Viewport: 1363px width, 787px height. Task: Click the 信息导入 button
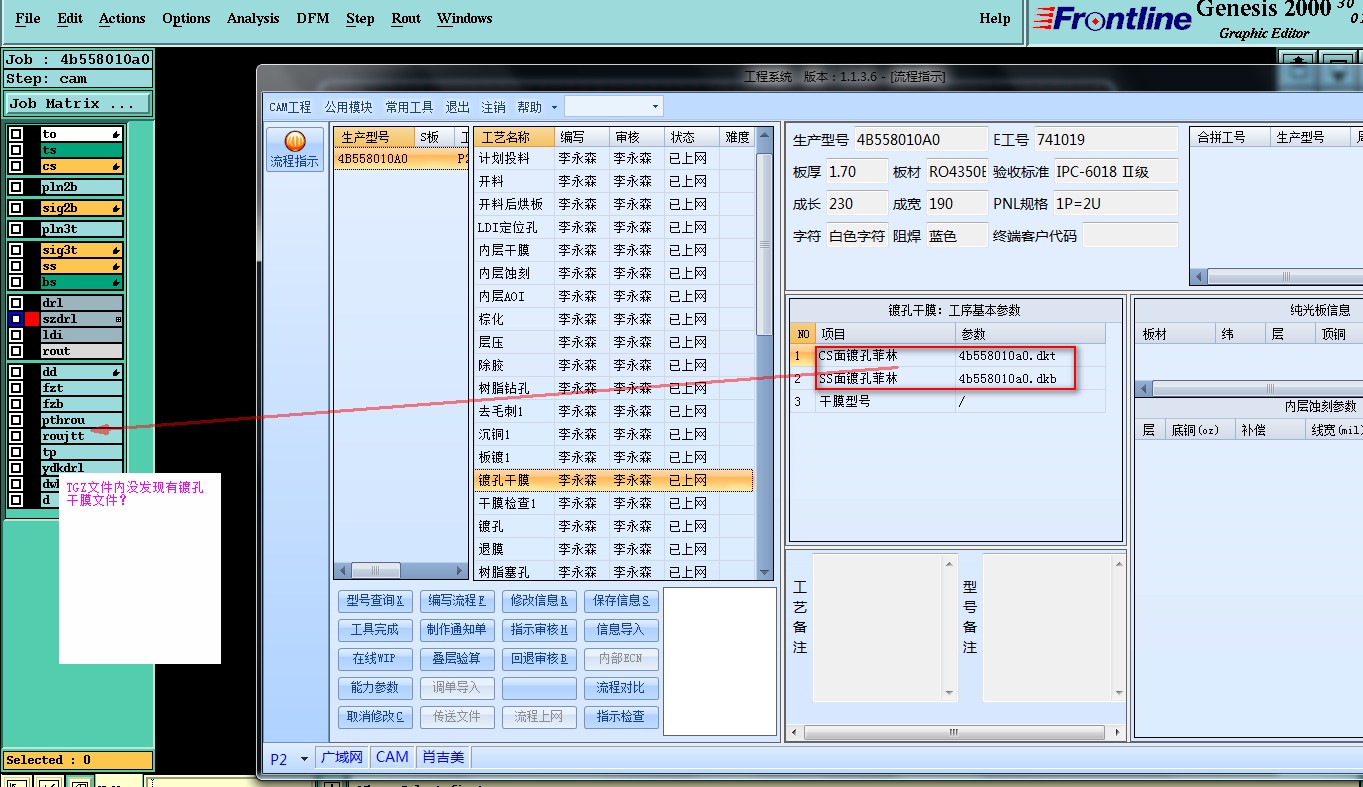(622, 629)
